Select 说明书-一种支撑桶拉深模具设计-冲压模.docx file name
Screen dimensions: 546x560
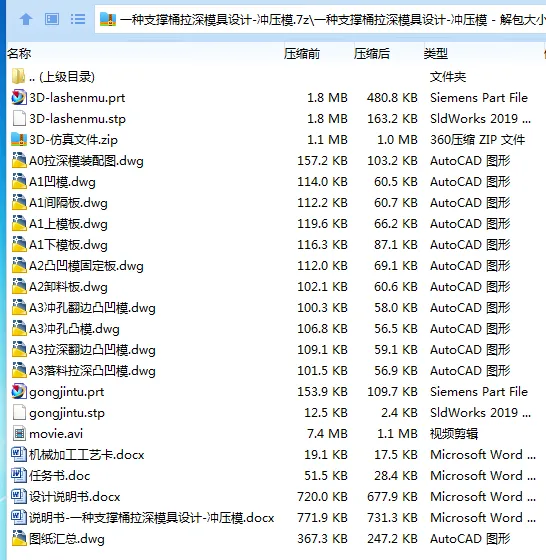tap(152, 518)
